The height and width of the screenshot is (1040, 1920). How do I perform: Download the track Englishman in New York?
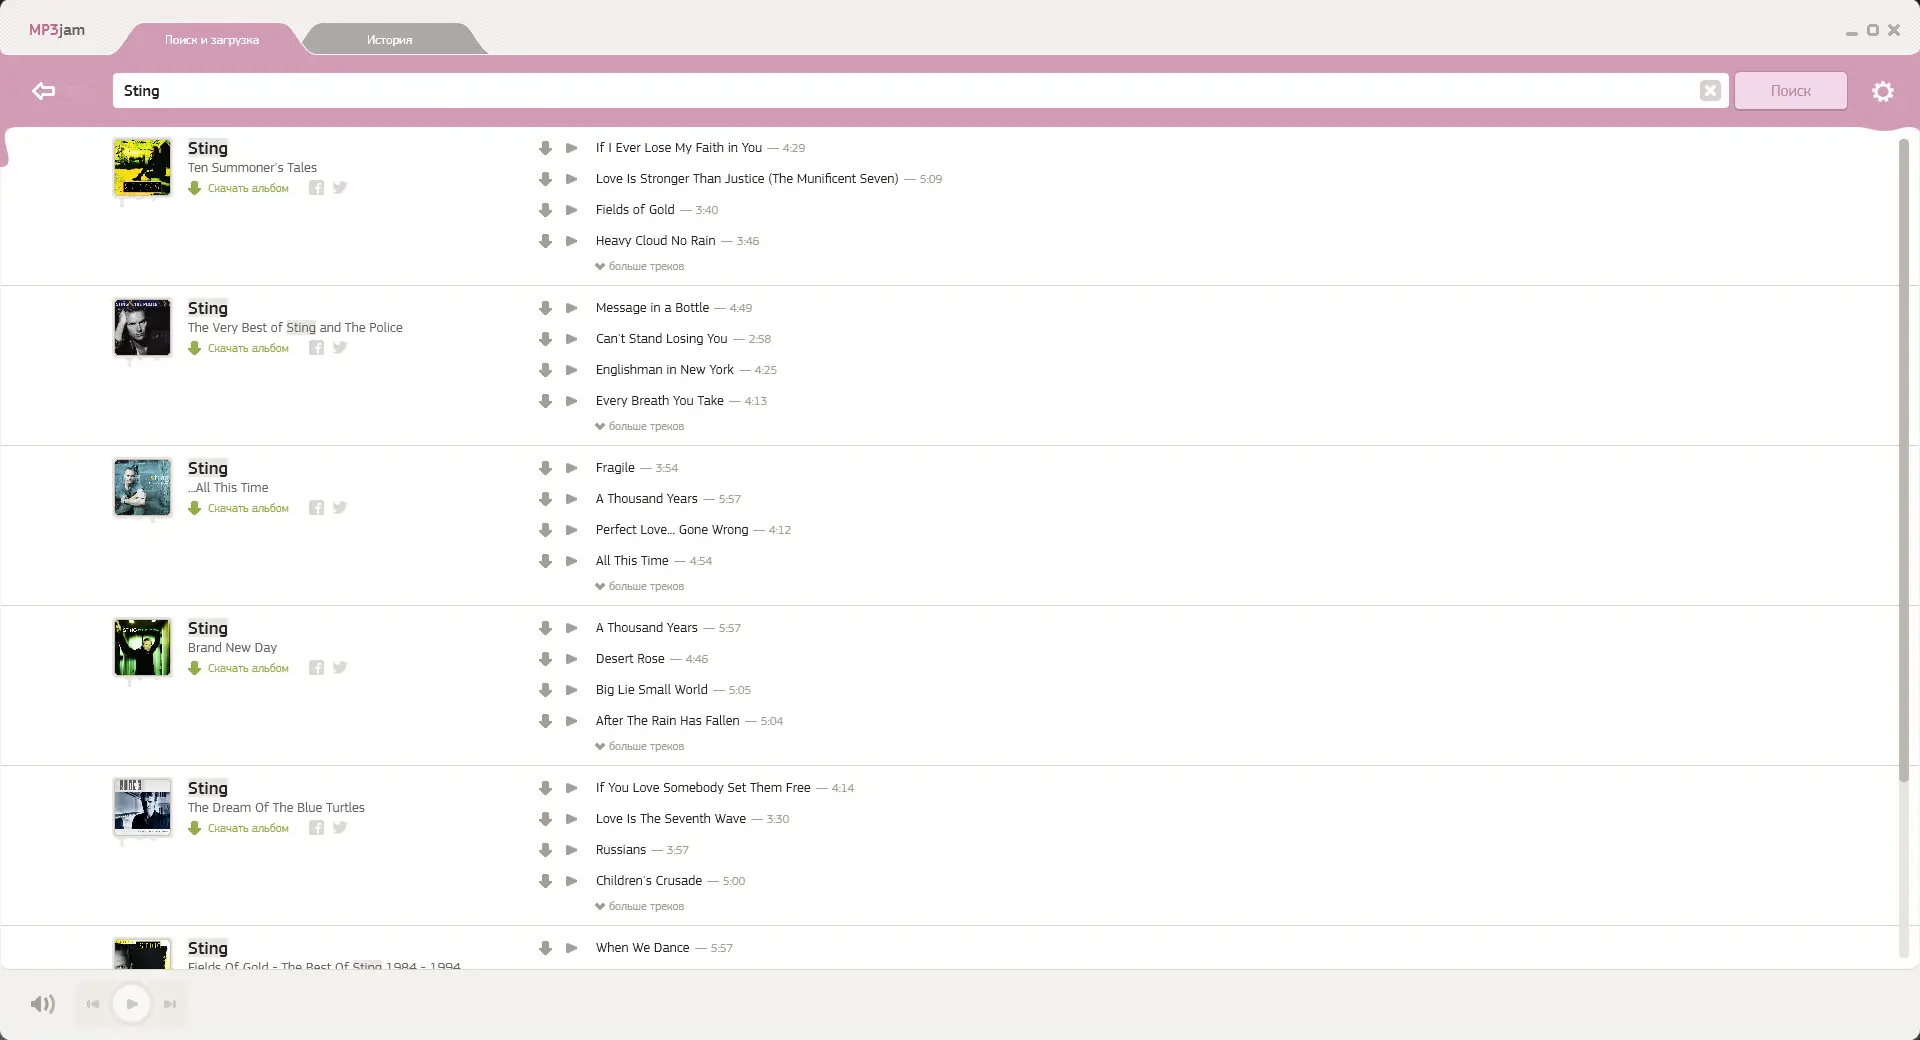(x=545, y=370)
